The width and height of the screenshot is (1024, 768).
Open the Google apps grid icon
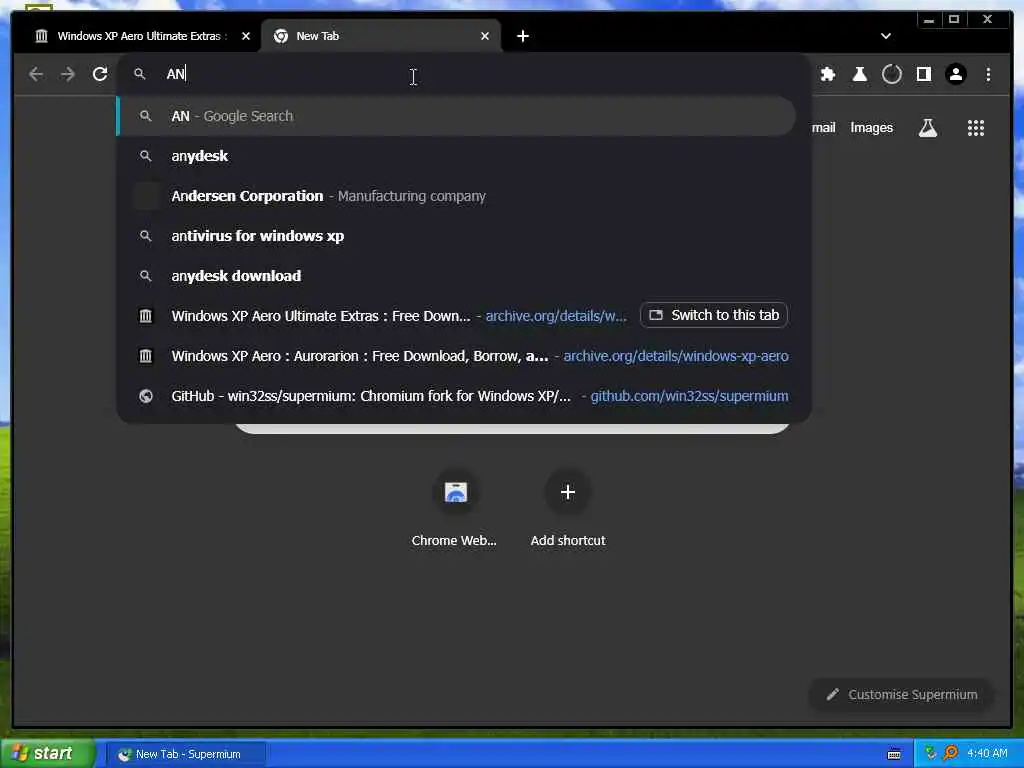click(x=976, y=128)
